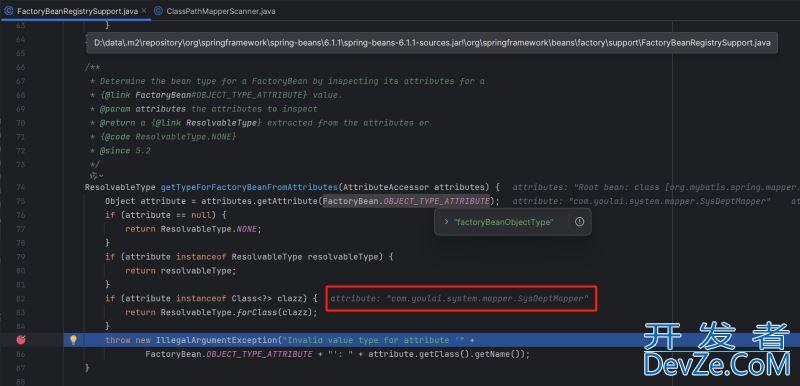Click line number 82 in the gutter
Viewport: 800px width, 386px height.
pos(20,298)
